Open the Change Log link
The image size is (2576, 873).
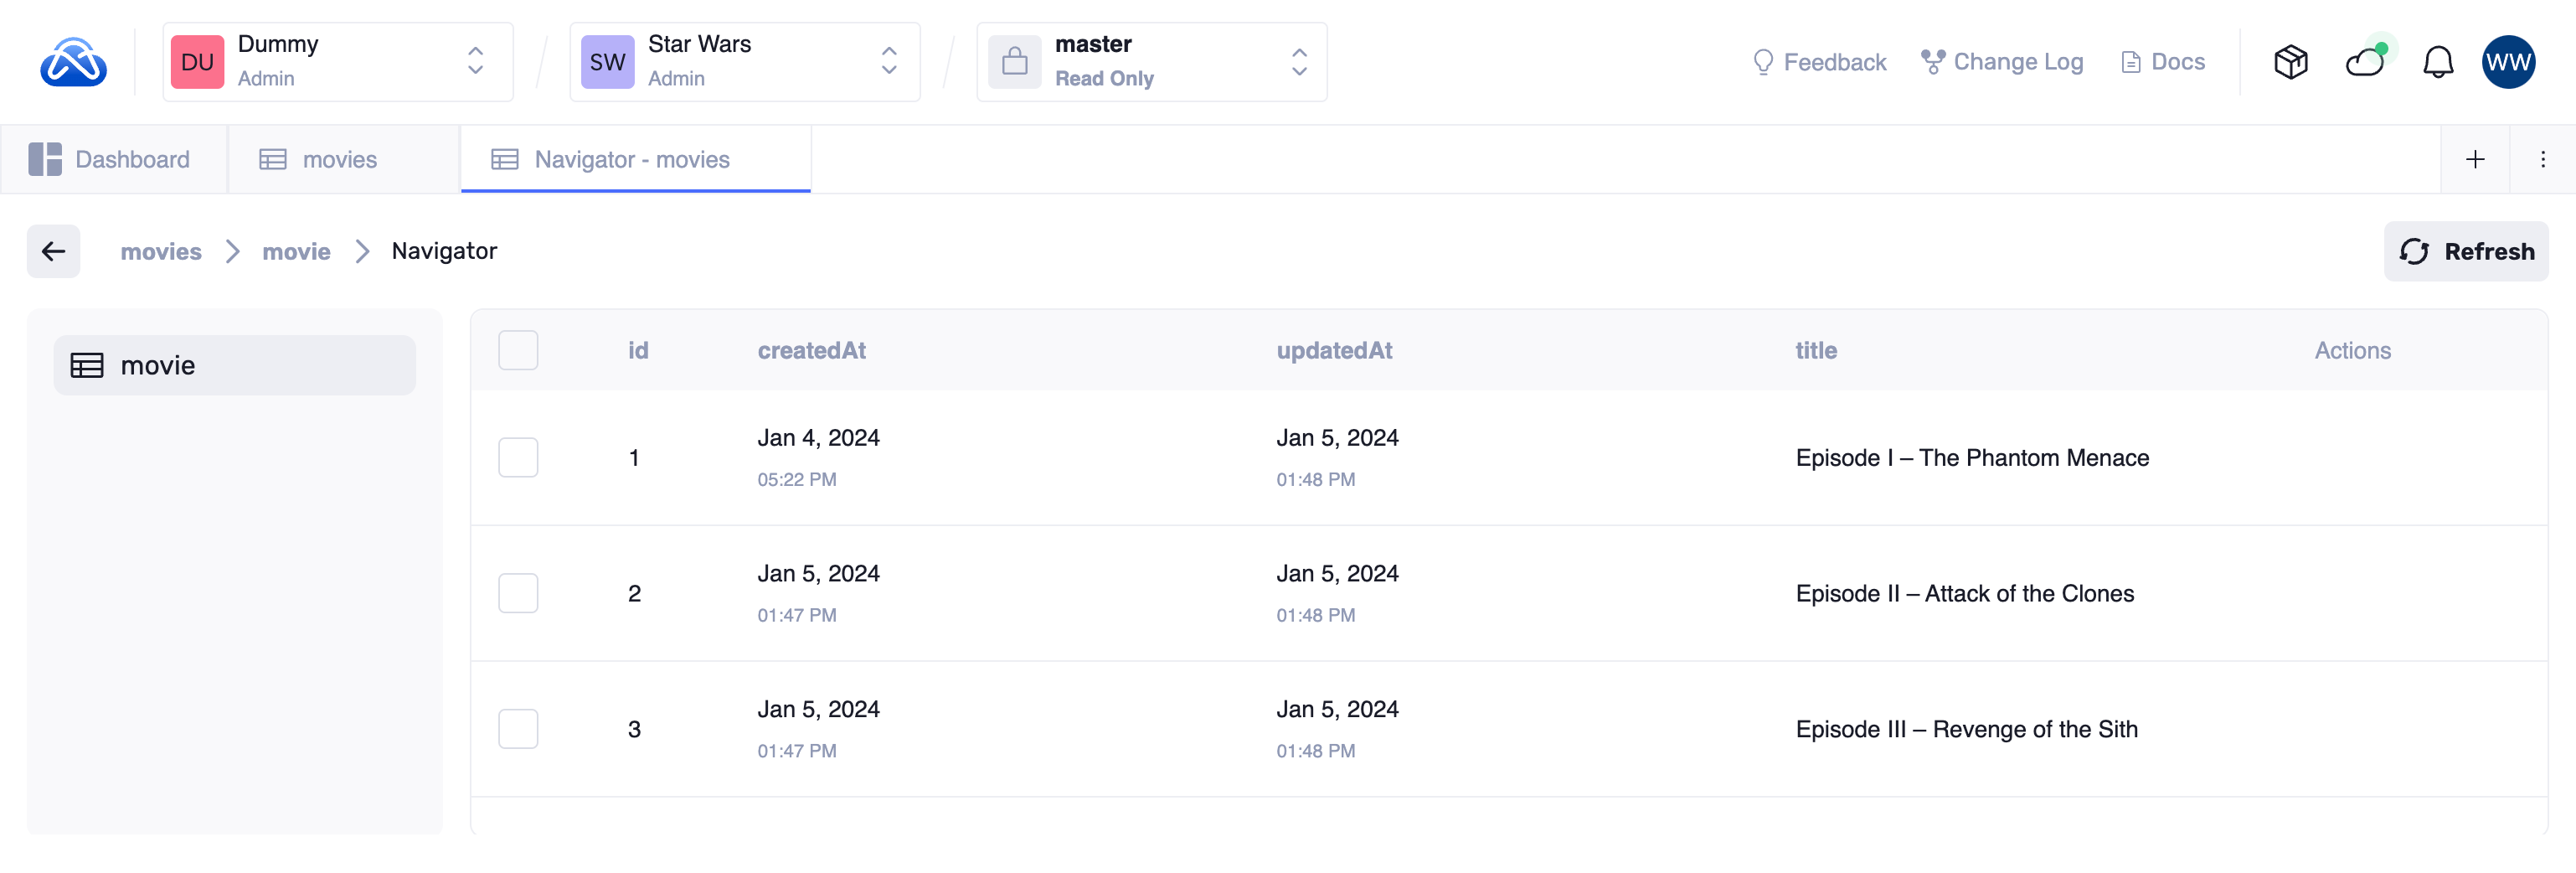2002,62
